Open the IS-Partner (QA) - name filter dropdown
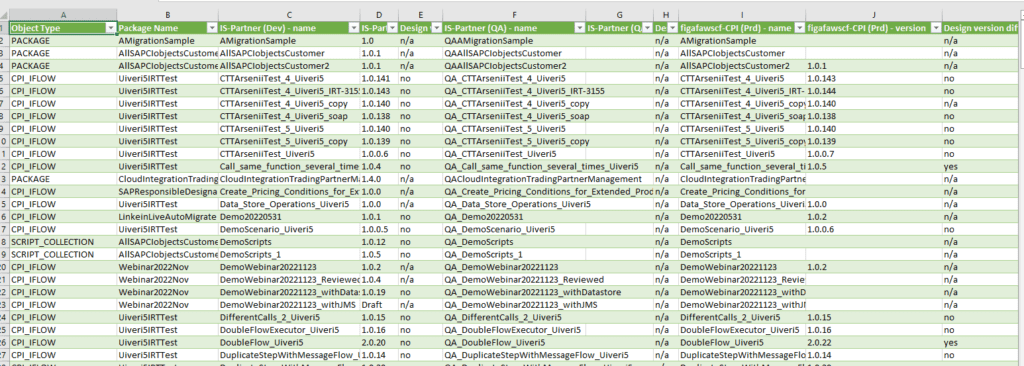Screen dimensions: 1024x366 pyautogui.click(x=579, y=28)
